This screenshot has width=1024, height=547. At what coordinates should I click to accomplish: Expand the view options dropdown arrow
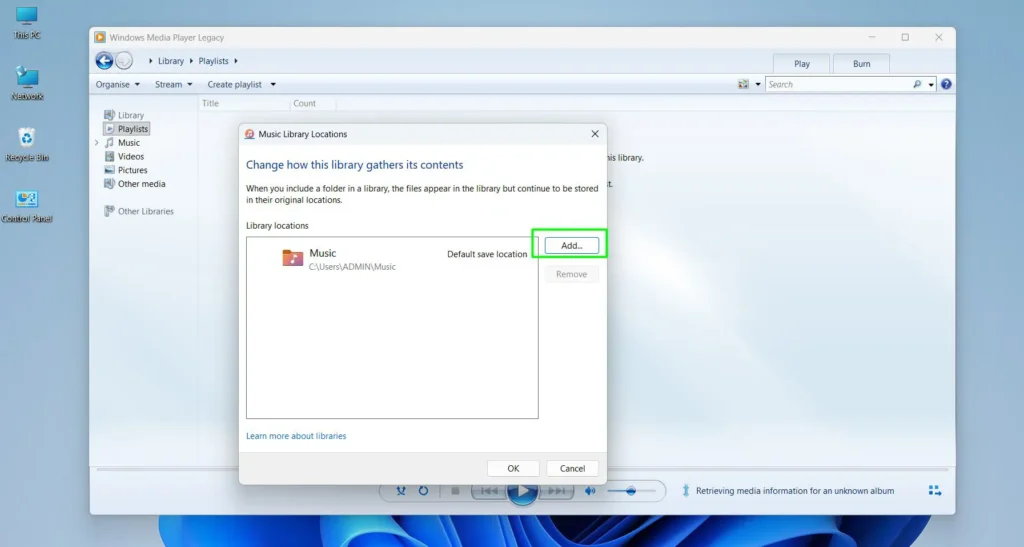coord(758,84)
